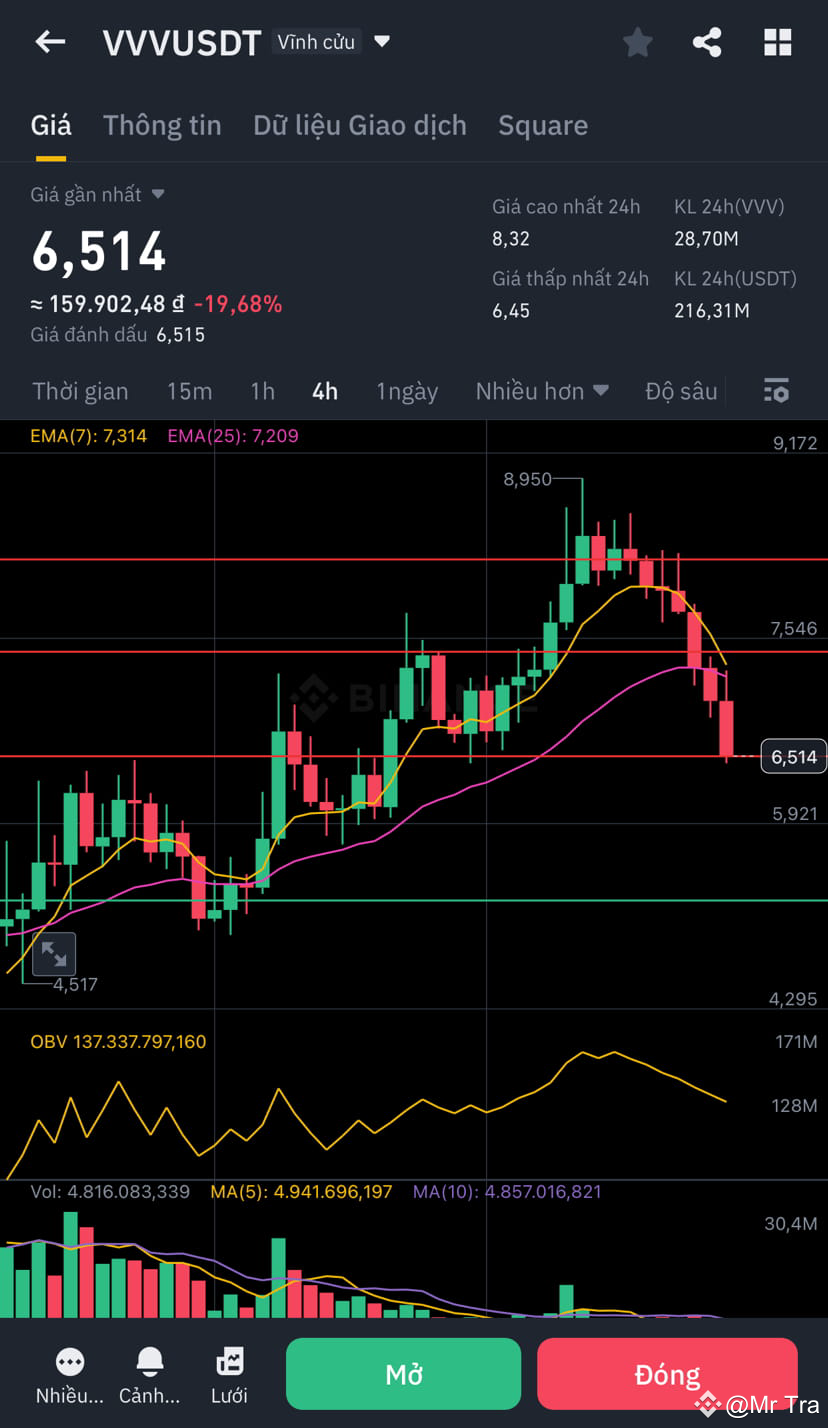The height and width of the screenshot is (1428, 828).
Task: Tap the current price tag 6,514
Action: pos(794,756)
